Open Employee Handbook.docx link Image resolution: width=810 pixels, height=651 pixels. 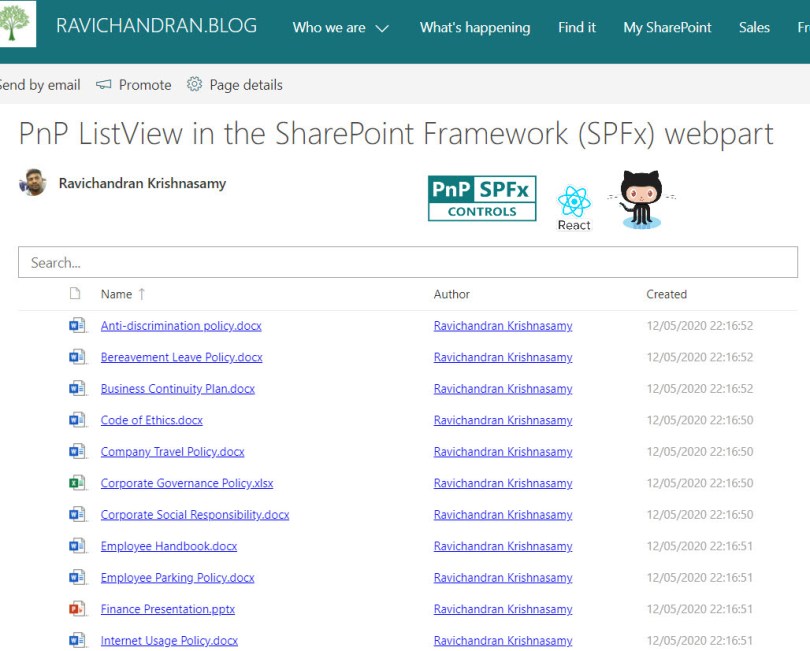click(169, 546)
